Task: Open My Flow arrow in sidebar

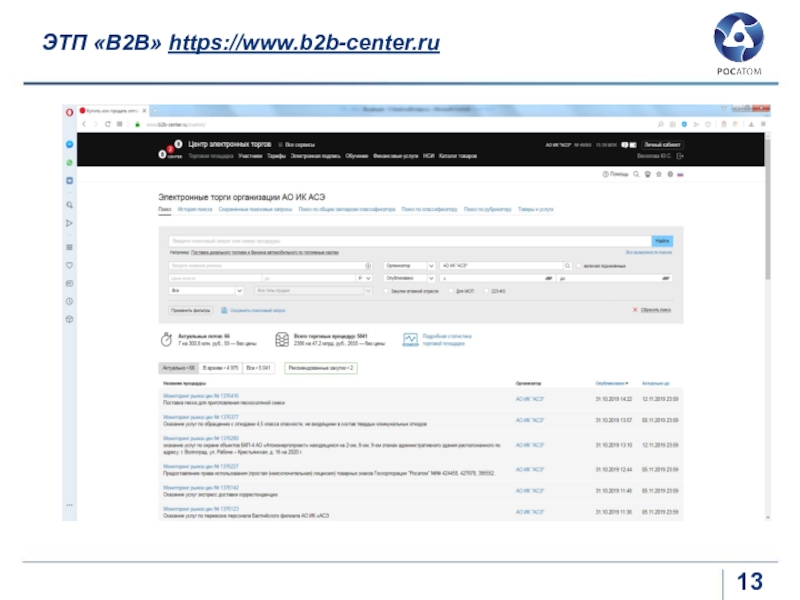Action: (x=69, y=223)
